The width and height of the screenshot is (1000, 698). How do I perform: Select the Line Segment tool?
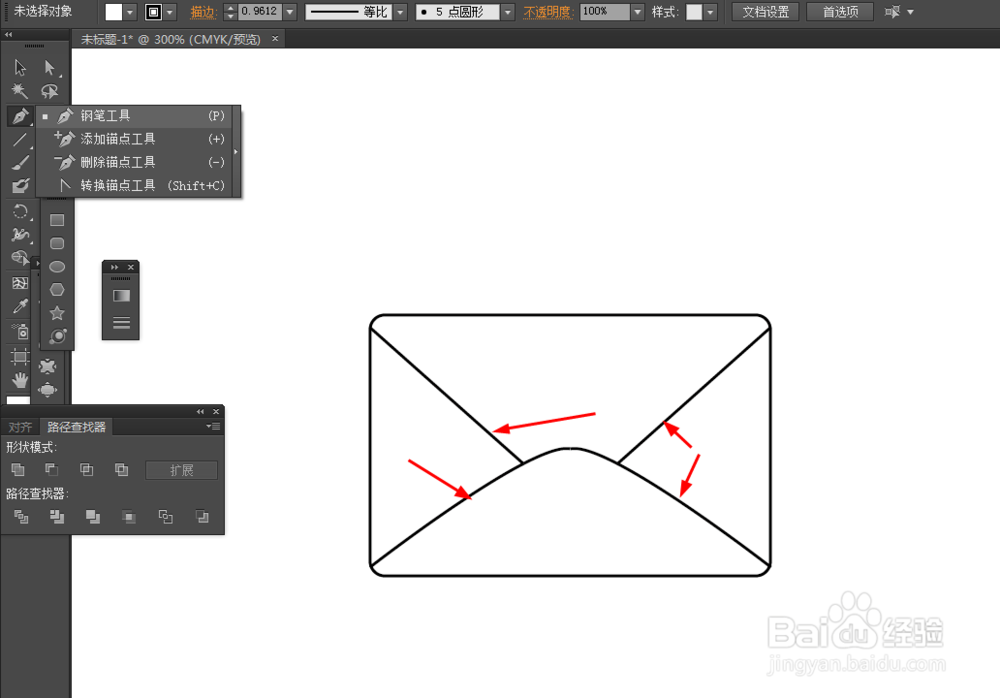20,139
